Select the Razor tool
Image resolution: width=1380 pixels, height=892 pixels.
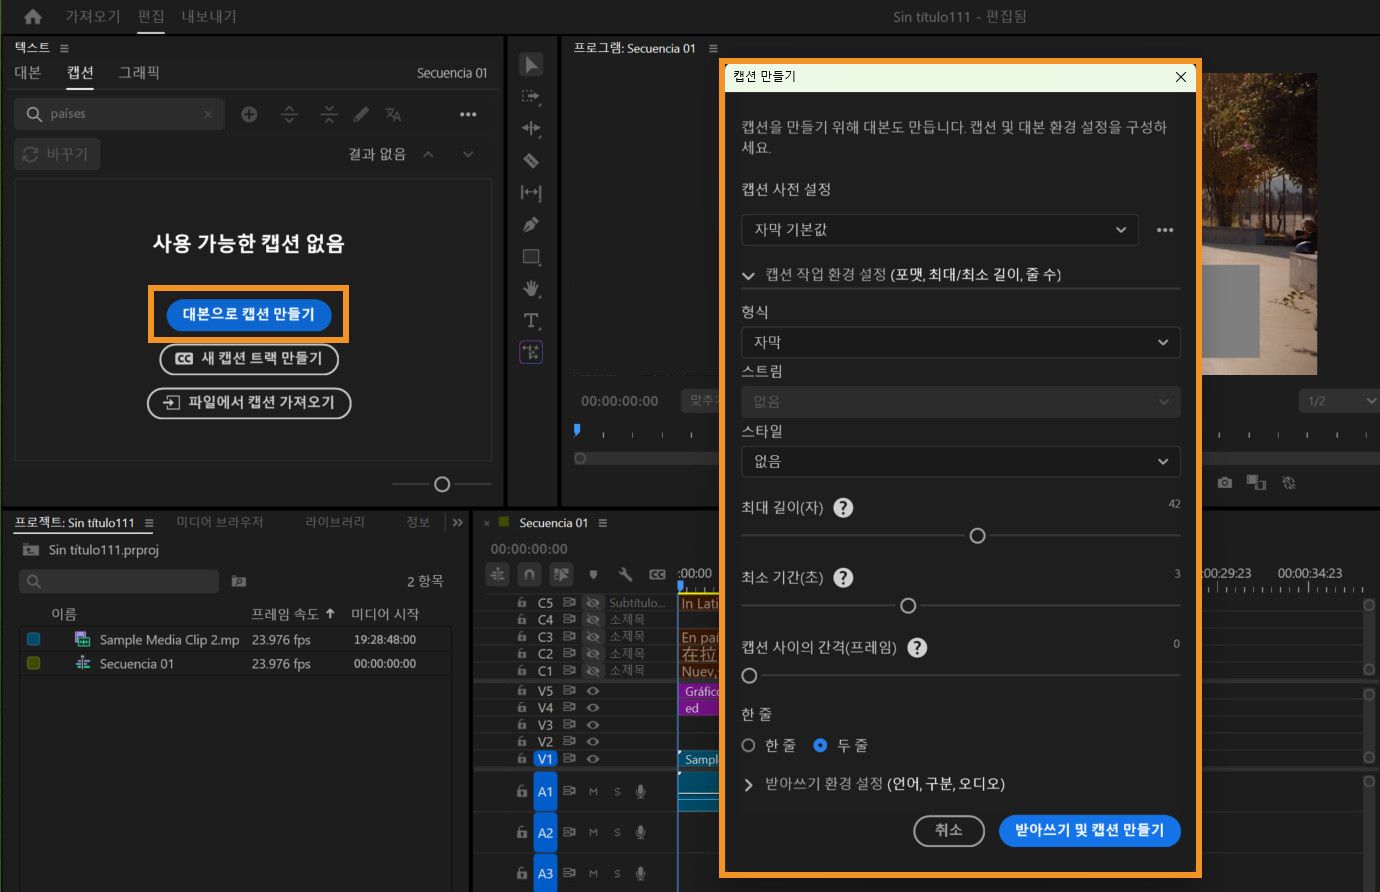[531, 160]
